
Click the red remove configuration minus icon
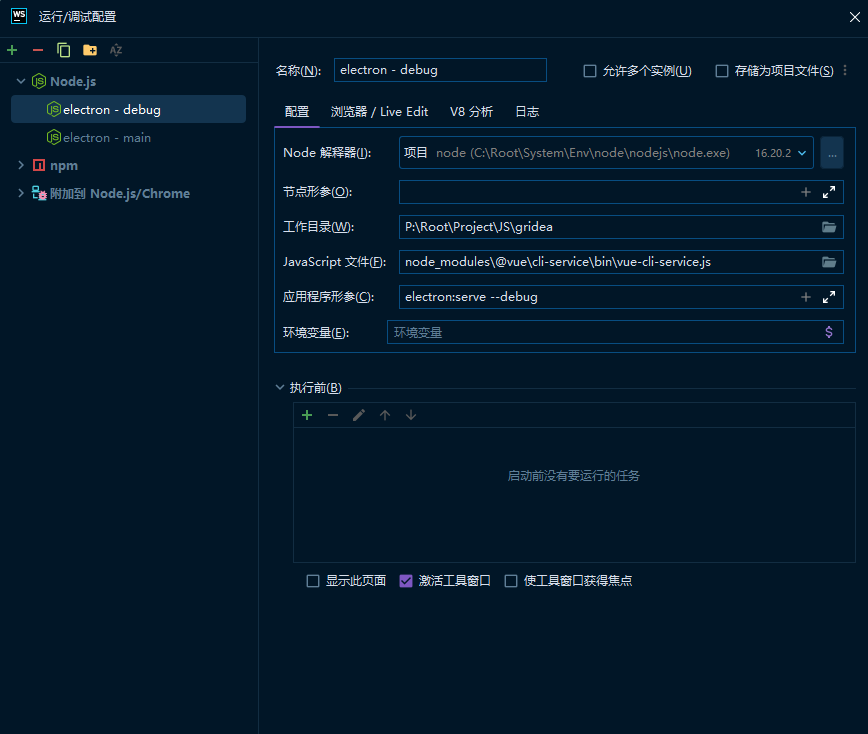[x=38, y=50]
